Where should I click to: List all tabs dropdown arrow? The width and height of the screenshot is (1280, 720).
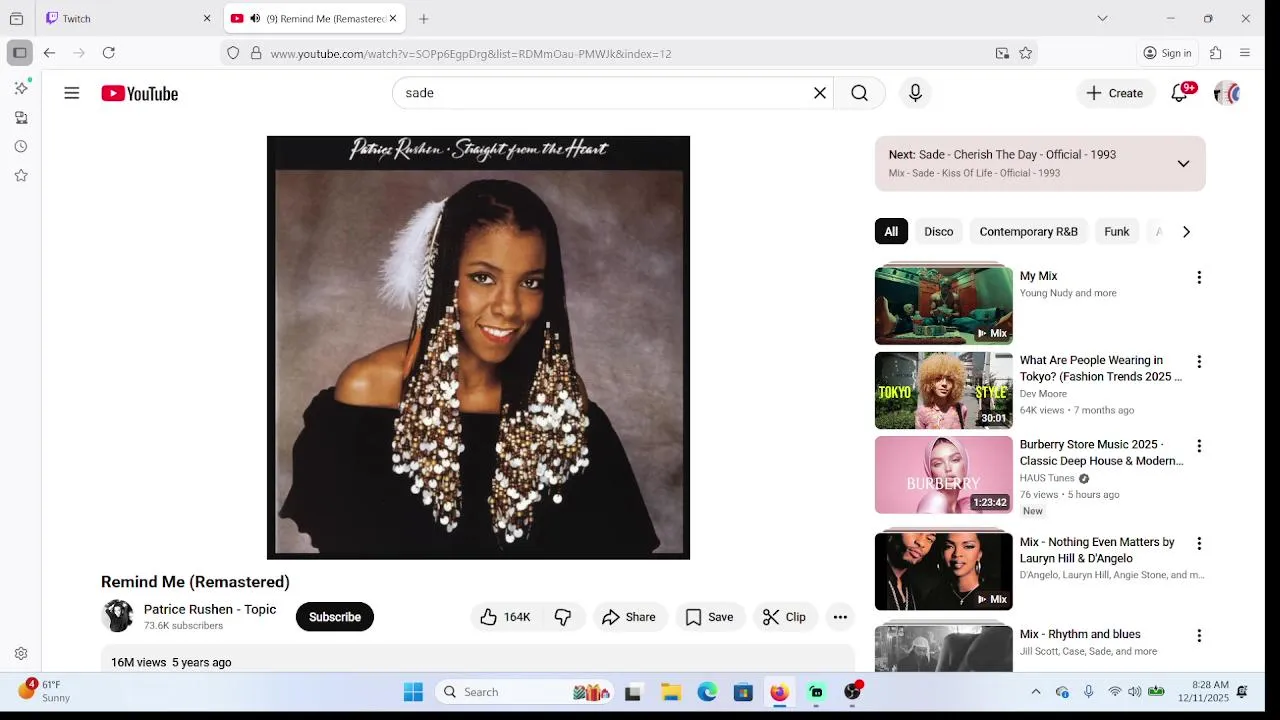(1102, 18)
